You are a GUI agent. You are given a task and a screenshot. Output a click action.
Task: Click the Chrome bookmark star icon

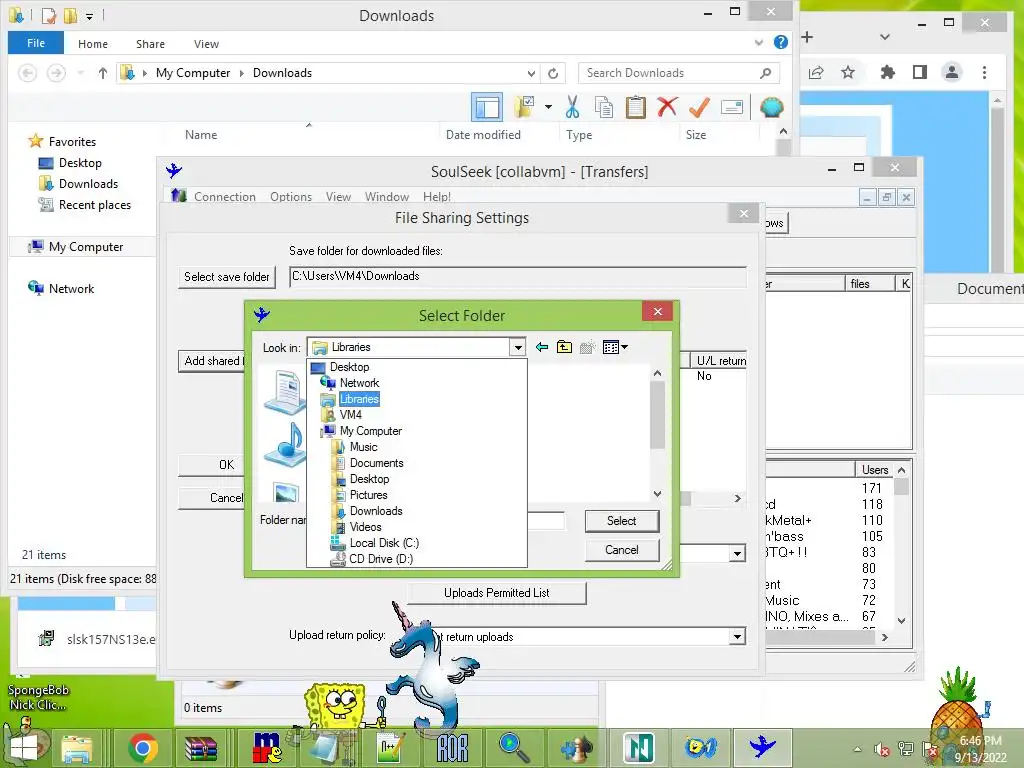[x=848, y=72]
